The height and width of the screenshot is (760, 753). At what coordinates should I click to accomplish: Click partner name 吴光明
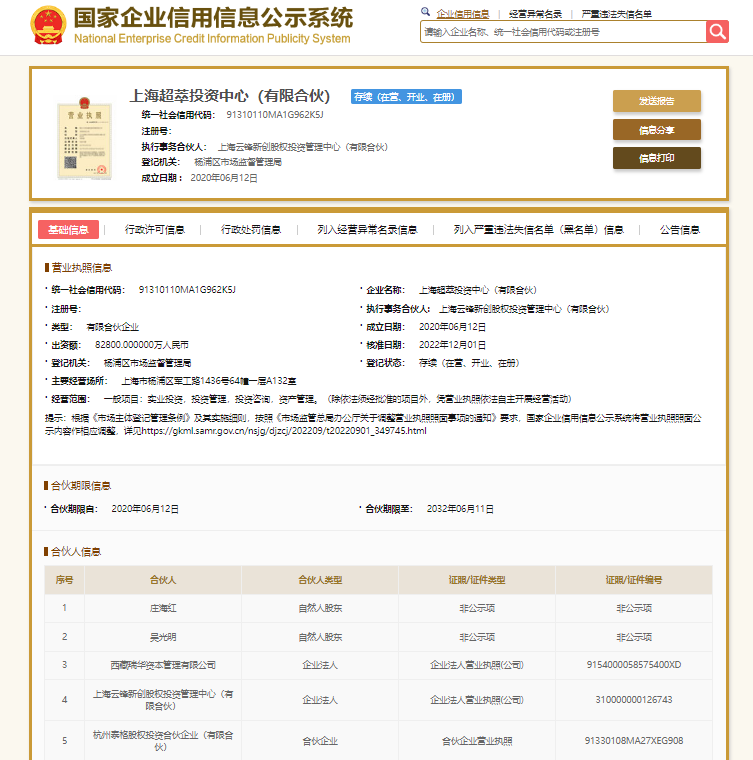click(x=163, y=637)
